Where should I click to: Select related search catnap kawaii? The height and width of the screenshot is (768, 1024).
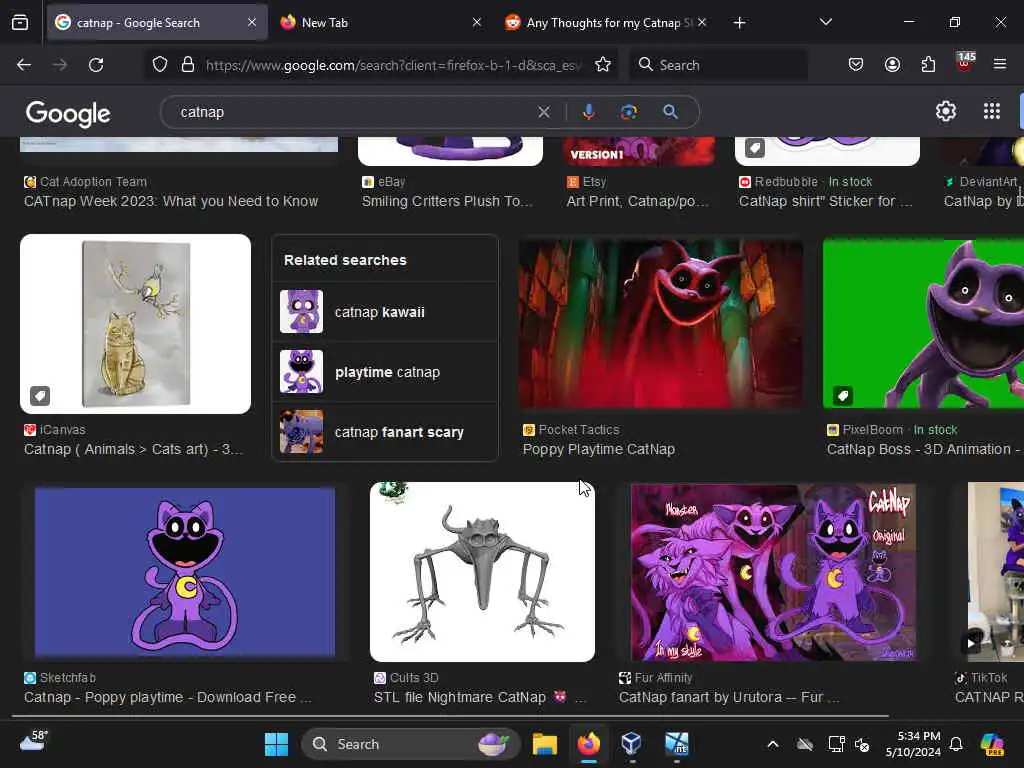point(385,312)
